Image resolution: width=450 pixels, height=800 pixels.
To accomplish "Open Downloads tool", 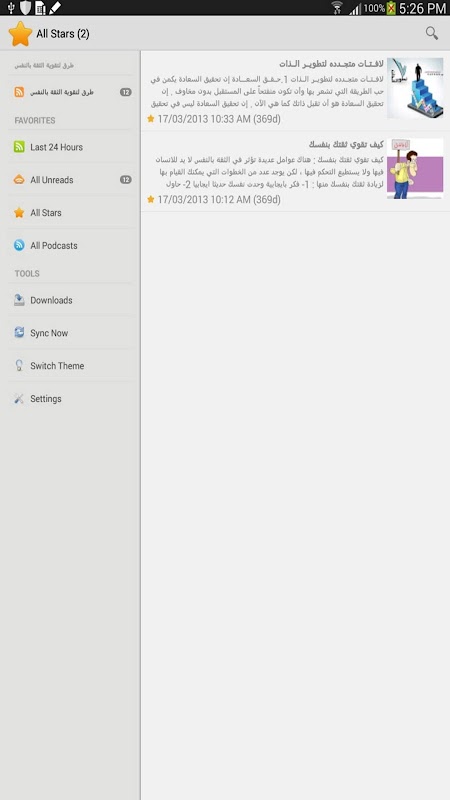I will tap(70, 300).
